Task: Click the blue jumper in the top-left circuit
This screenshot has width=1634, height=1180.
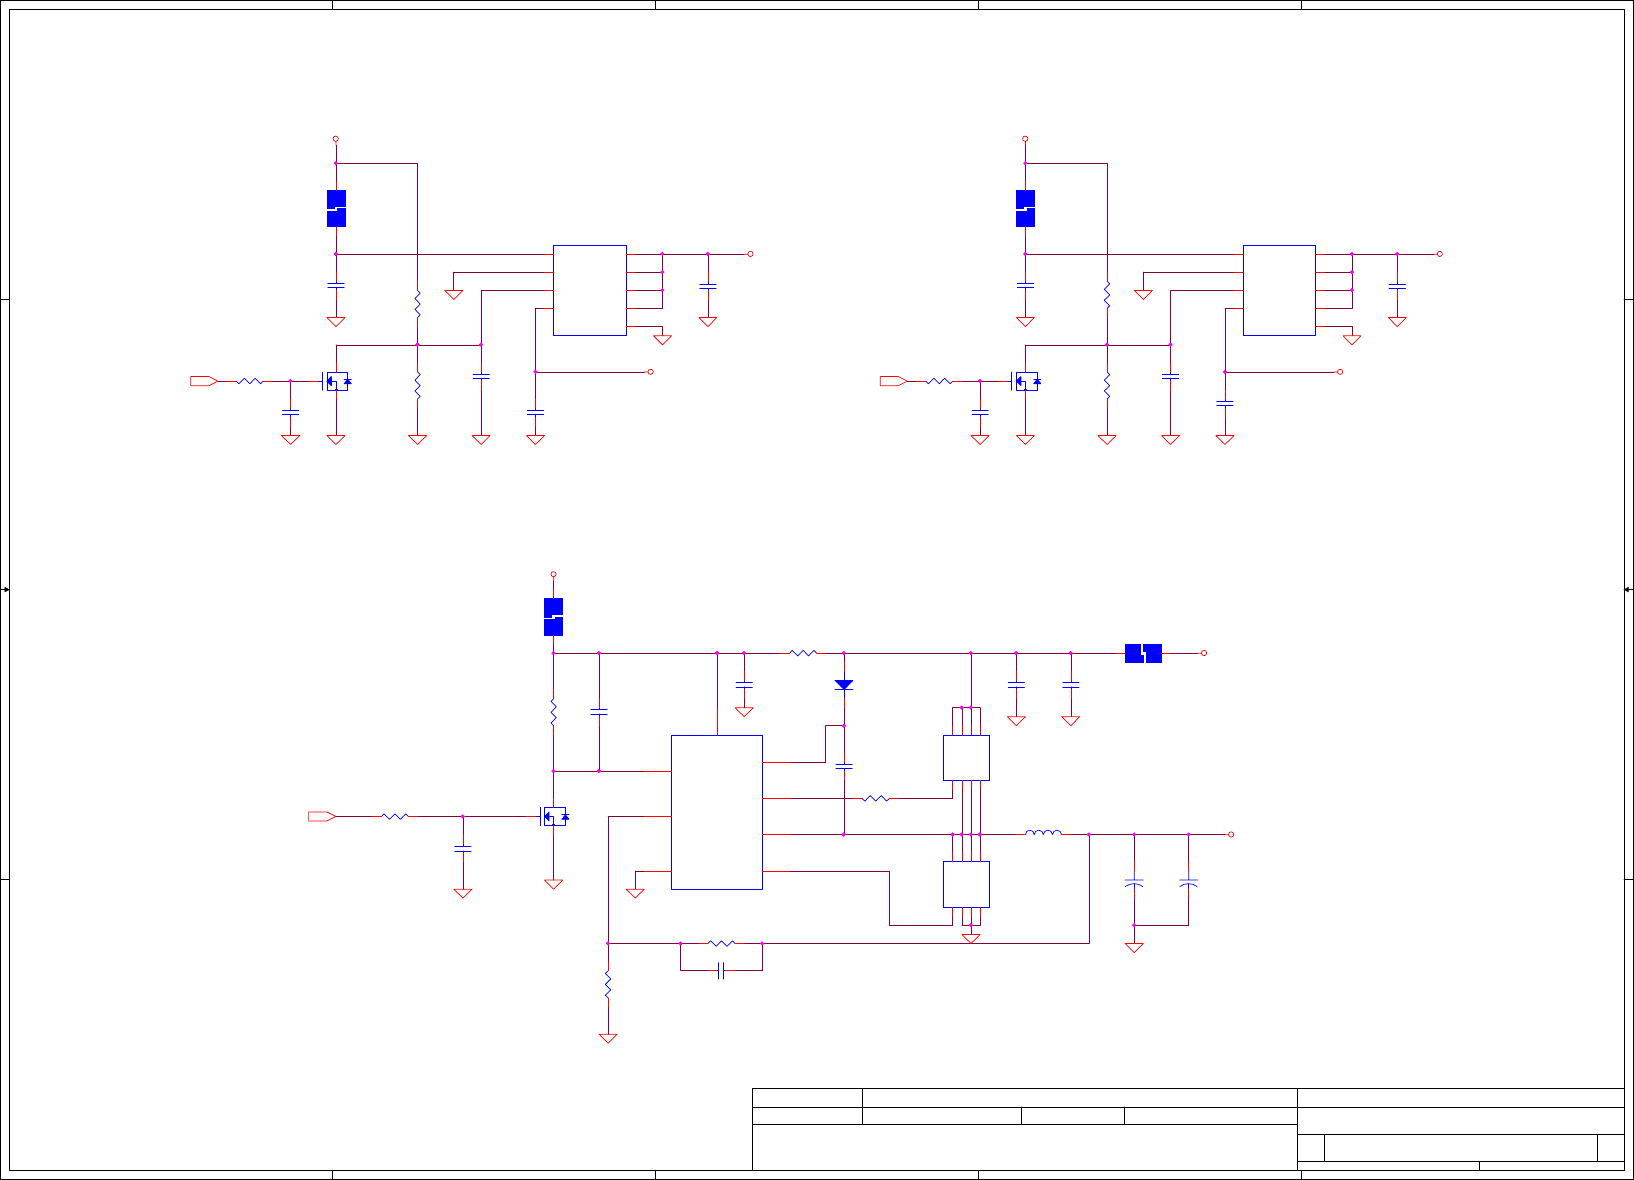Action: pos(336,208)
